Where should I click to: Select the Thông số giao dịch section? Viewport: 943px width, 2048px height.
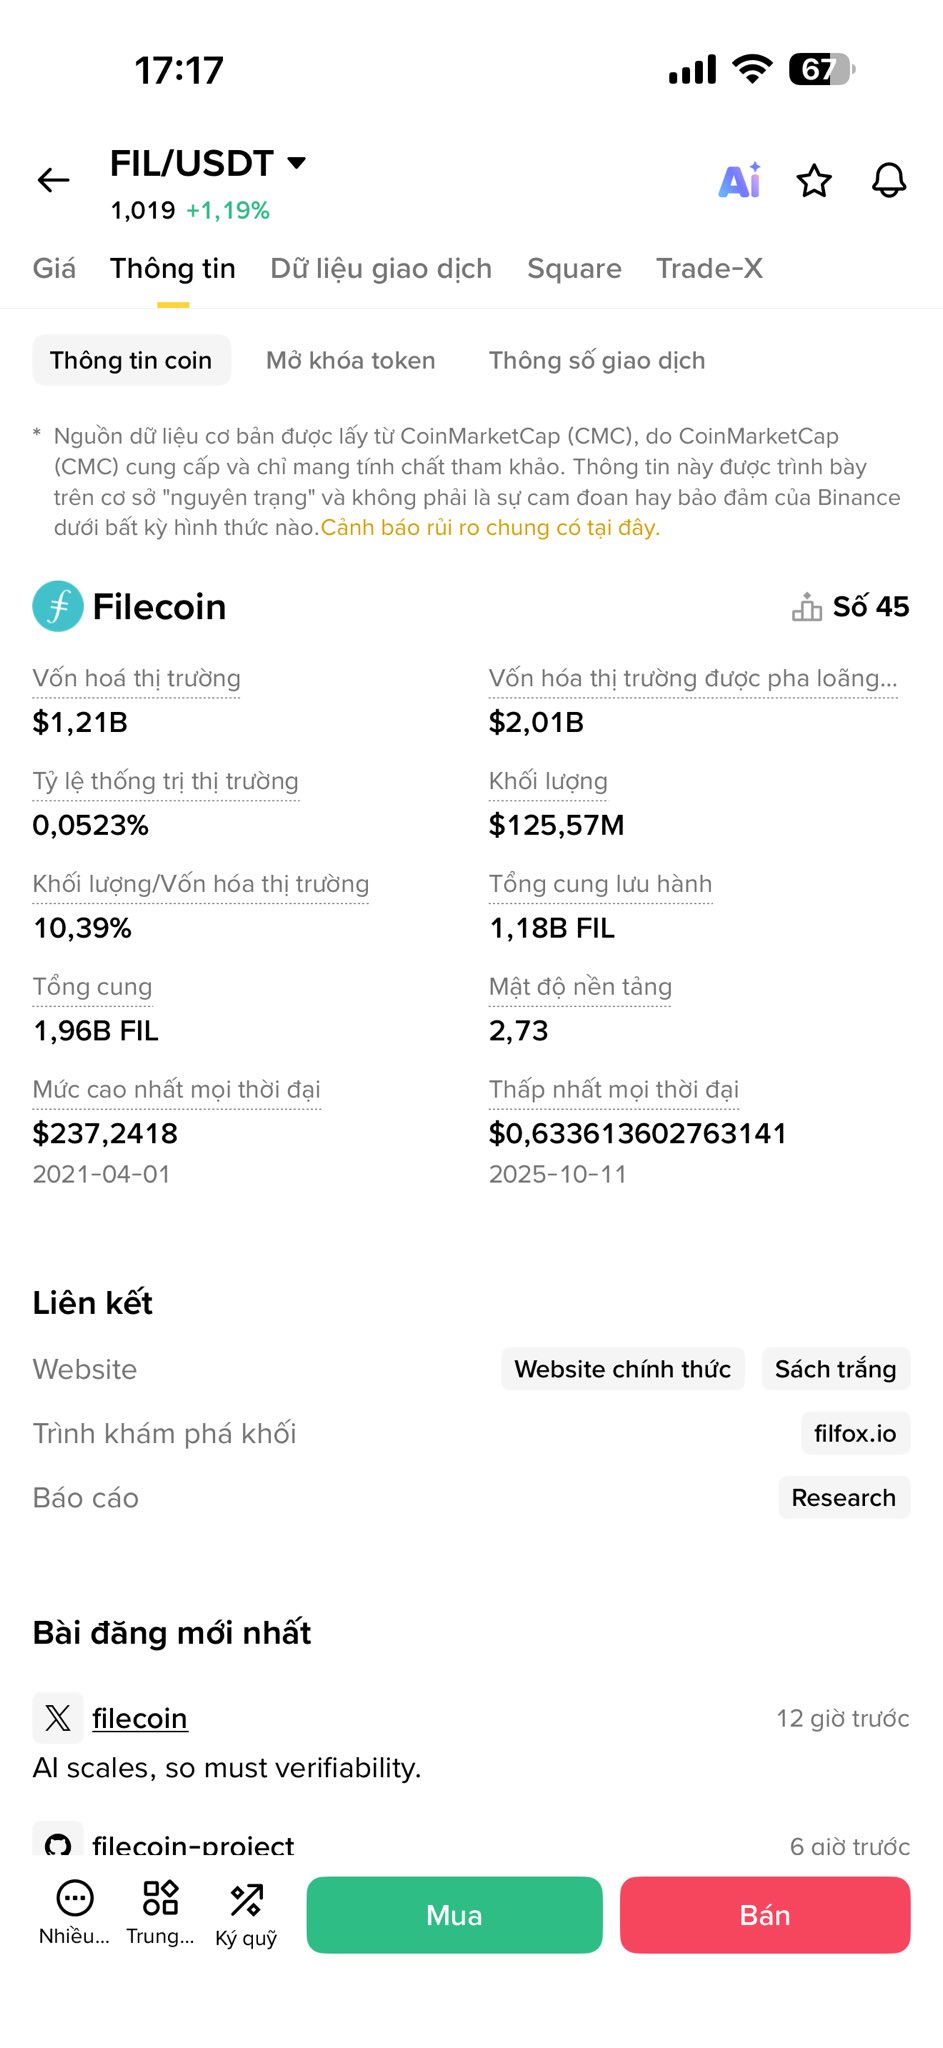click(597, 361)
